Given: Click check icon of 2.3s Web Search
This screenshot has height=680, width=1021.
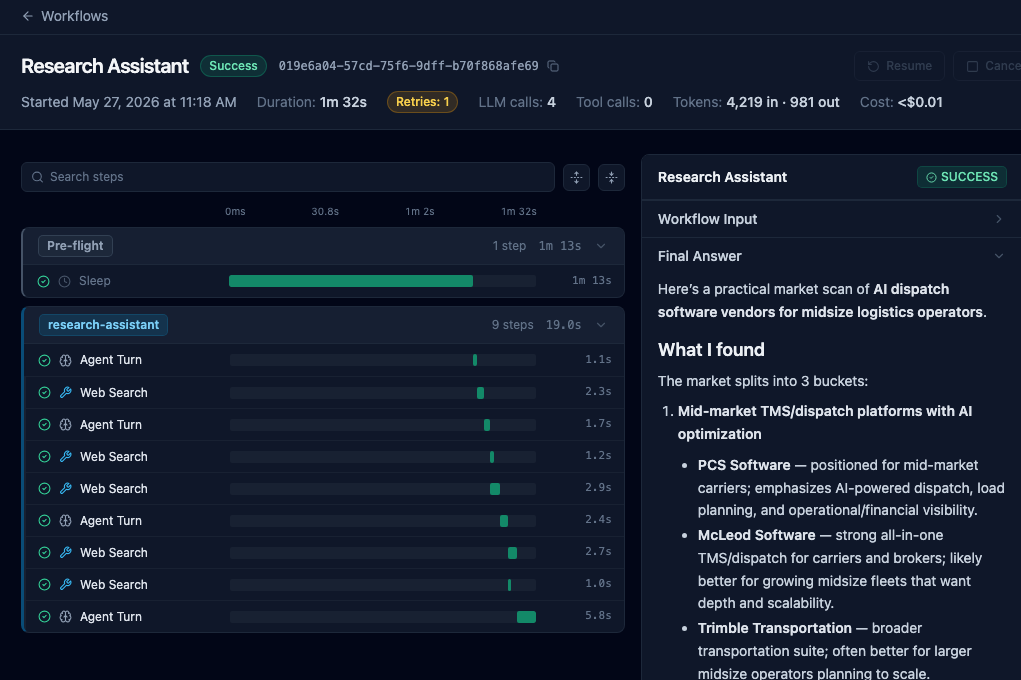Looking at the screenshot, I should (x=44, y=393).
